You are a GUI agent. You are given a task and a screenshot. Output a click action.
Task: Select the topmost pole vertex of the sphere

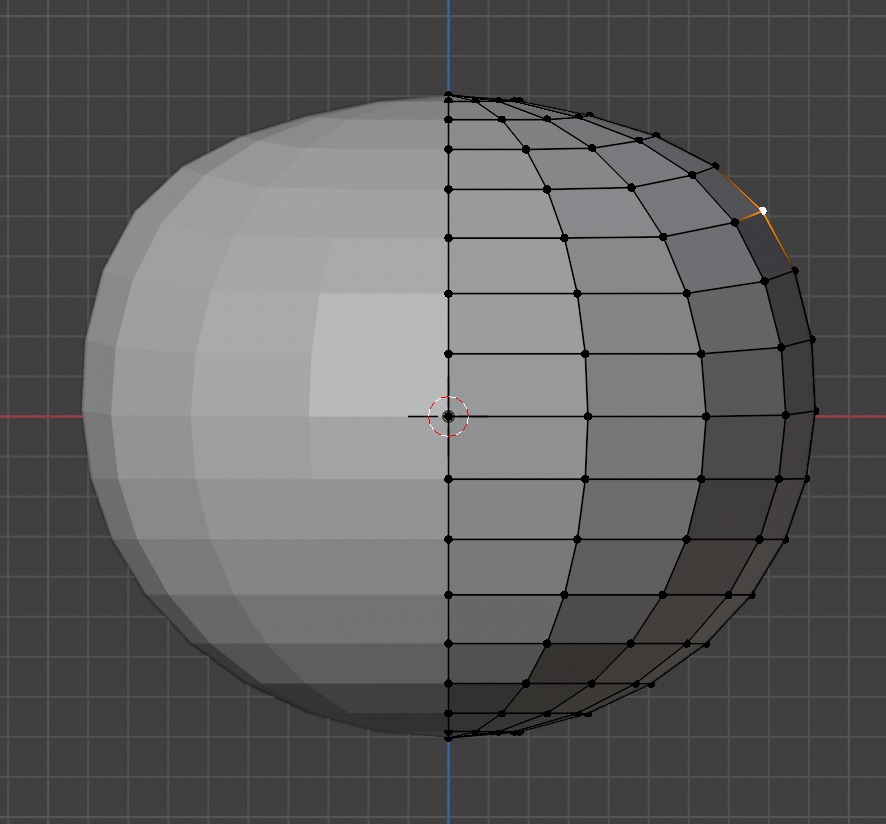(448, 96)
